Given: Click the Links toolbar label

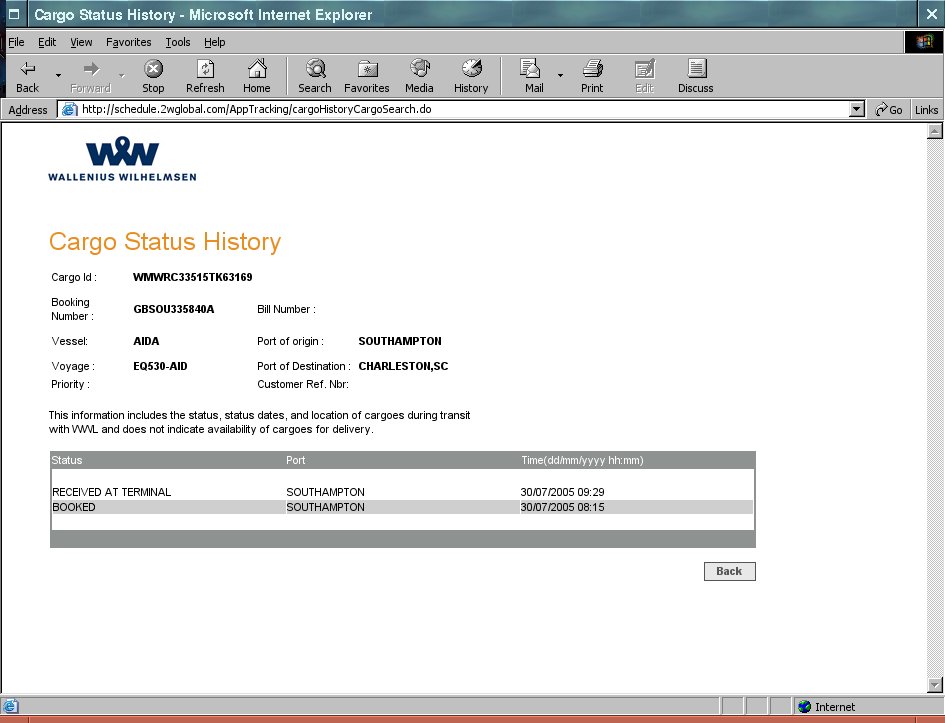Looking at the screenshot, I should (926, 110).
